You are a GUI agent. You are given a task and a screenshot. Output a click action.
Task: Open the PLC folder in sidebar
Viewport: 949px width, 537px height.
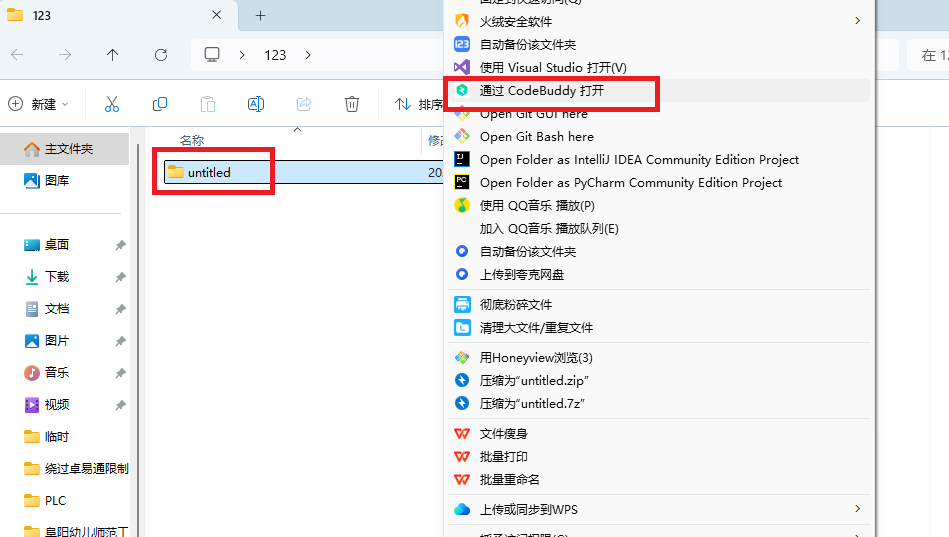[x=65, y=501]
